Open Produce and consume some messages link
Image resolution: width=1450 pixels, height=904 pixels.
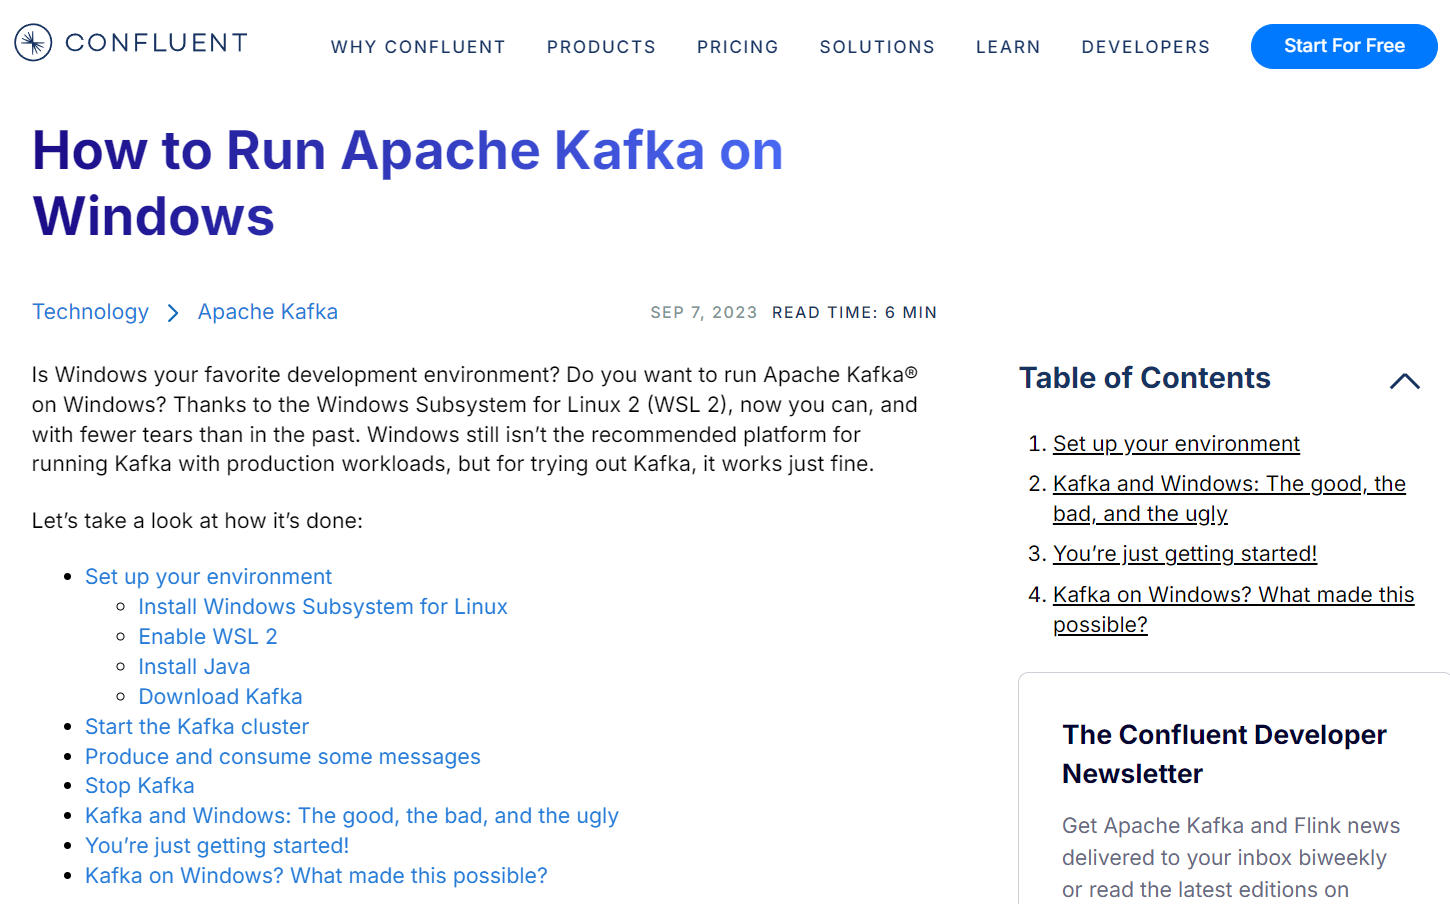[x=283, y=757]
